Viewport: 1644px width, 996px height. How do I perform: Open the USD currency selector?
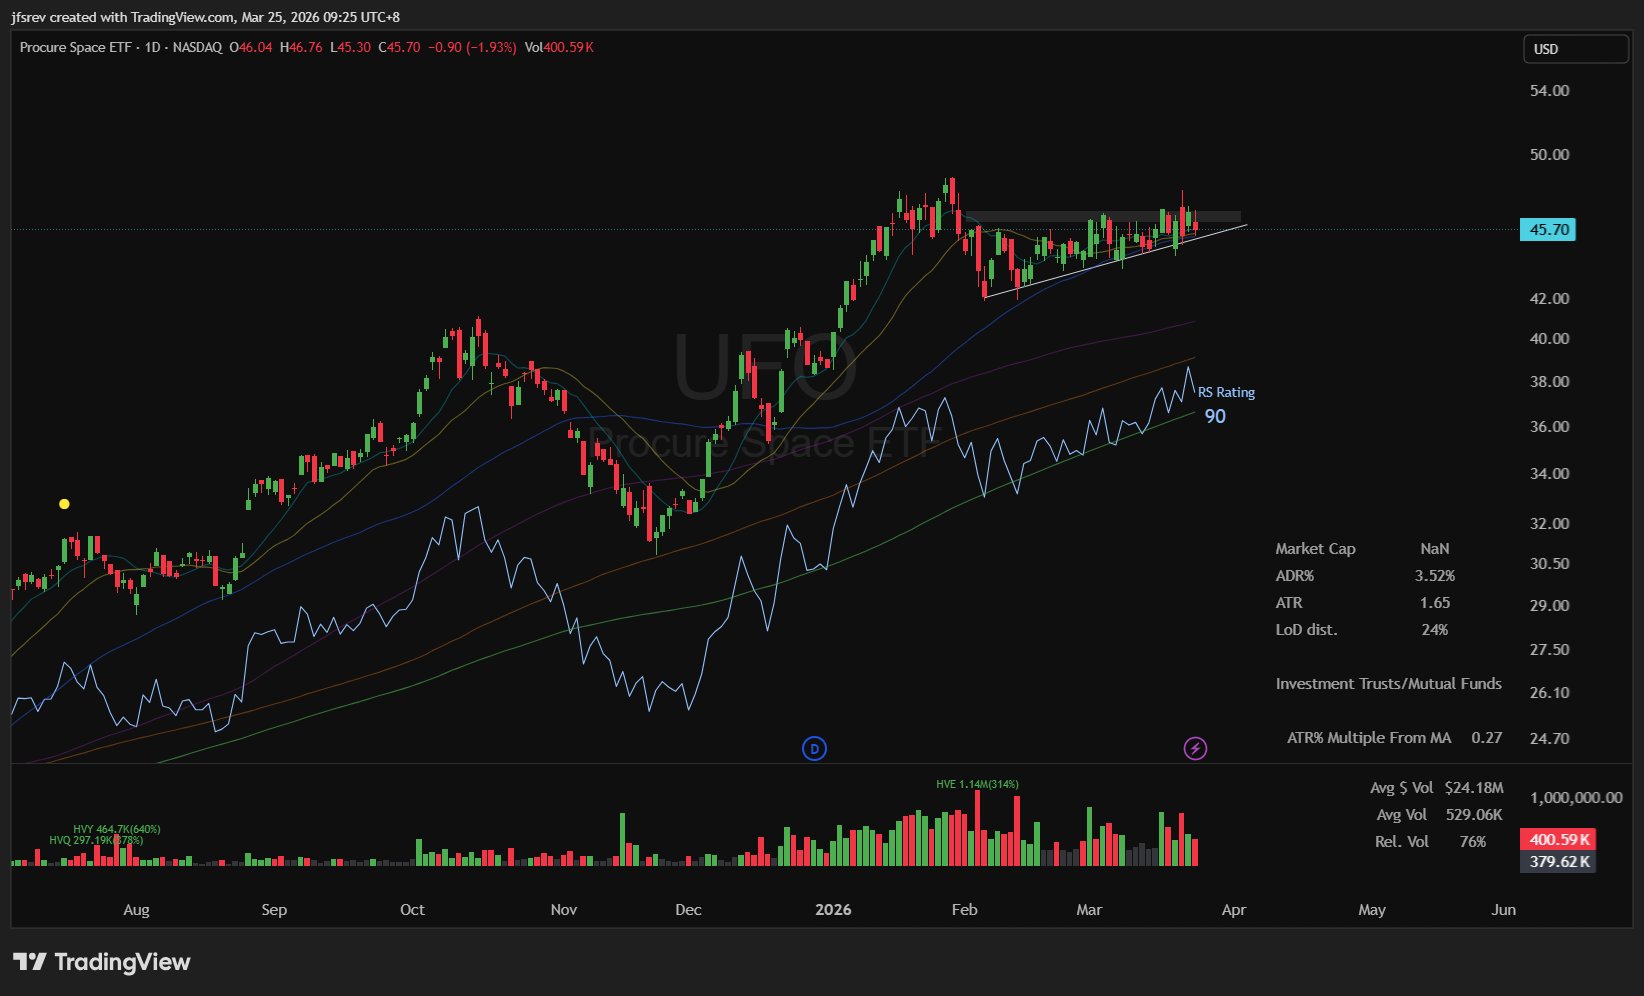coord(1575,49)
